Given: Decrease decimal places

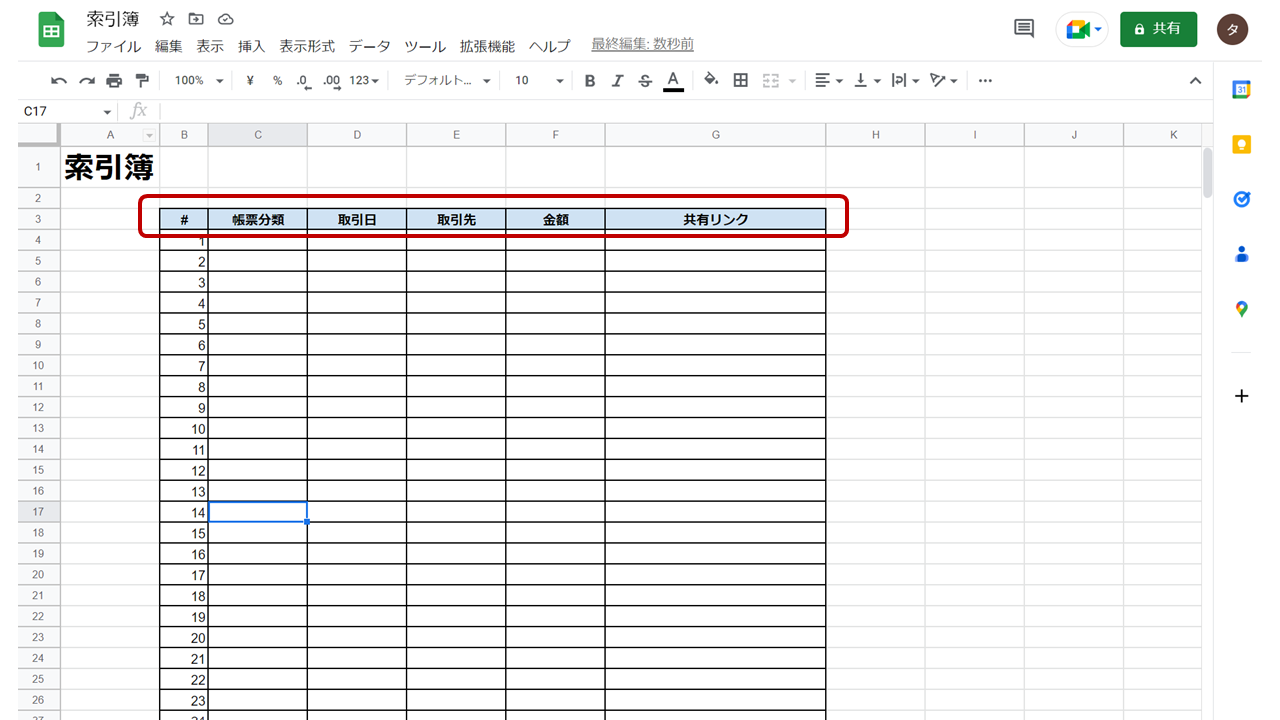Looking at the screenshot, I should point(303,81).
